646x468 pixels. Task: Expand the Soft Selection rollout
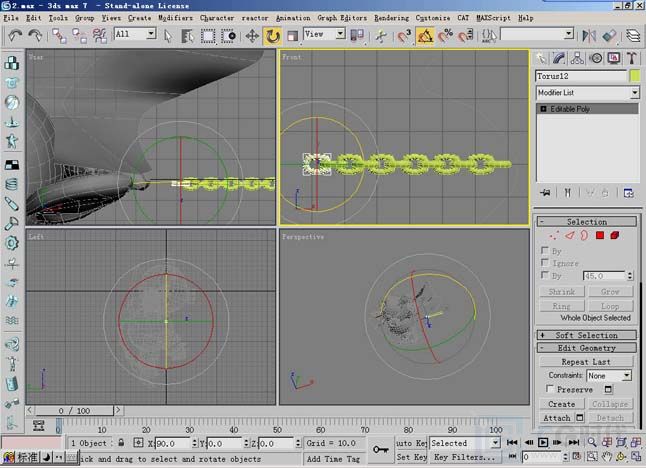[587, 335]
